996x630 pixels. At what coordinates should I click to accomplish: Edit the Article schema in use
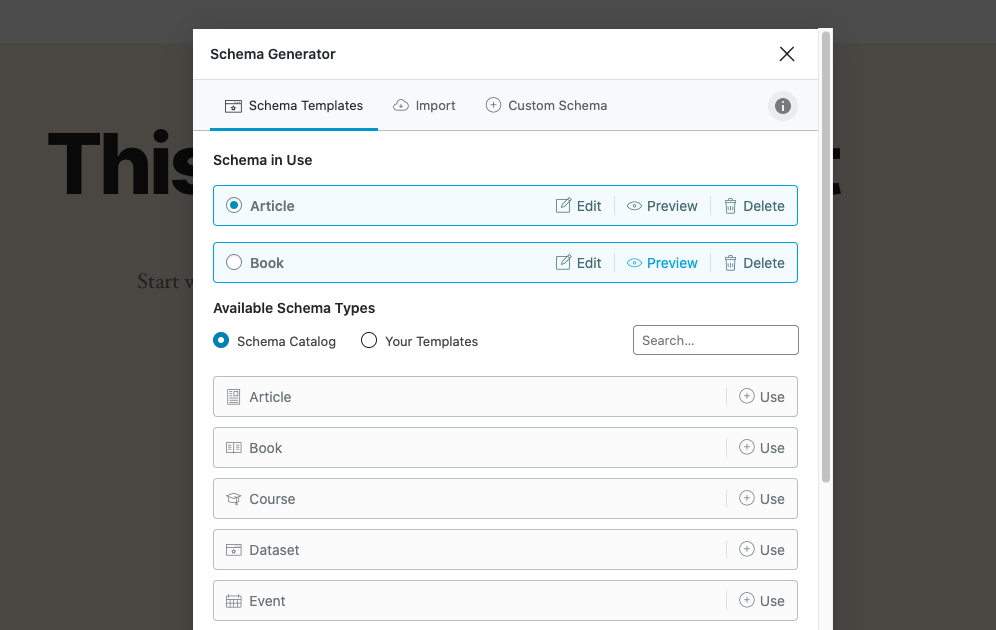click(x=578, y=206)
